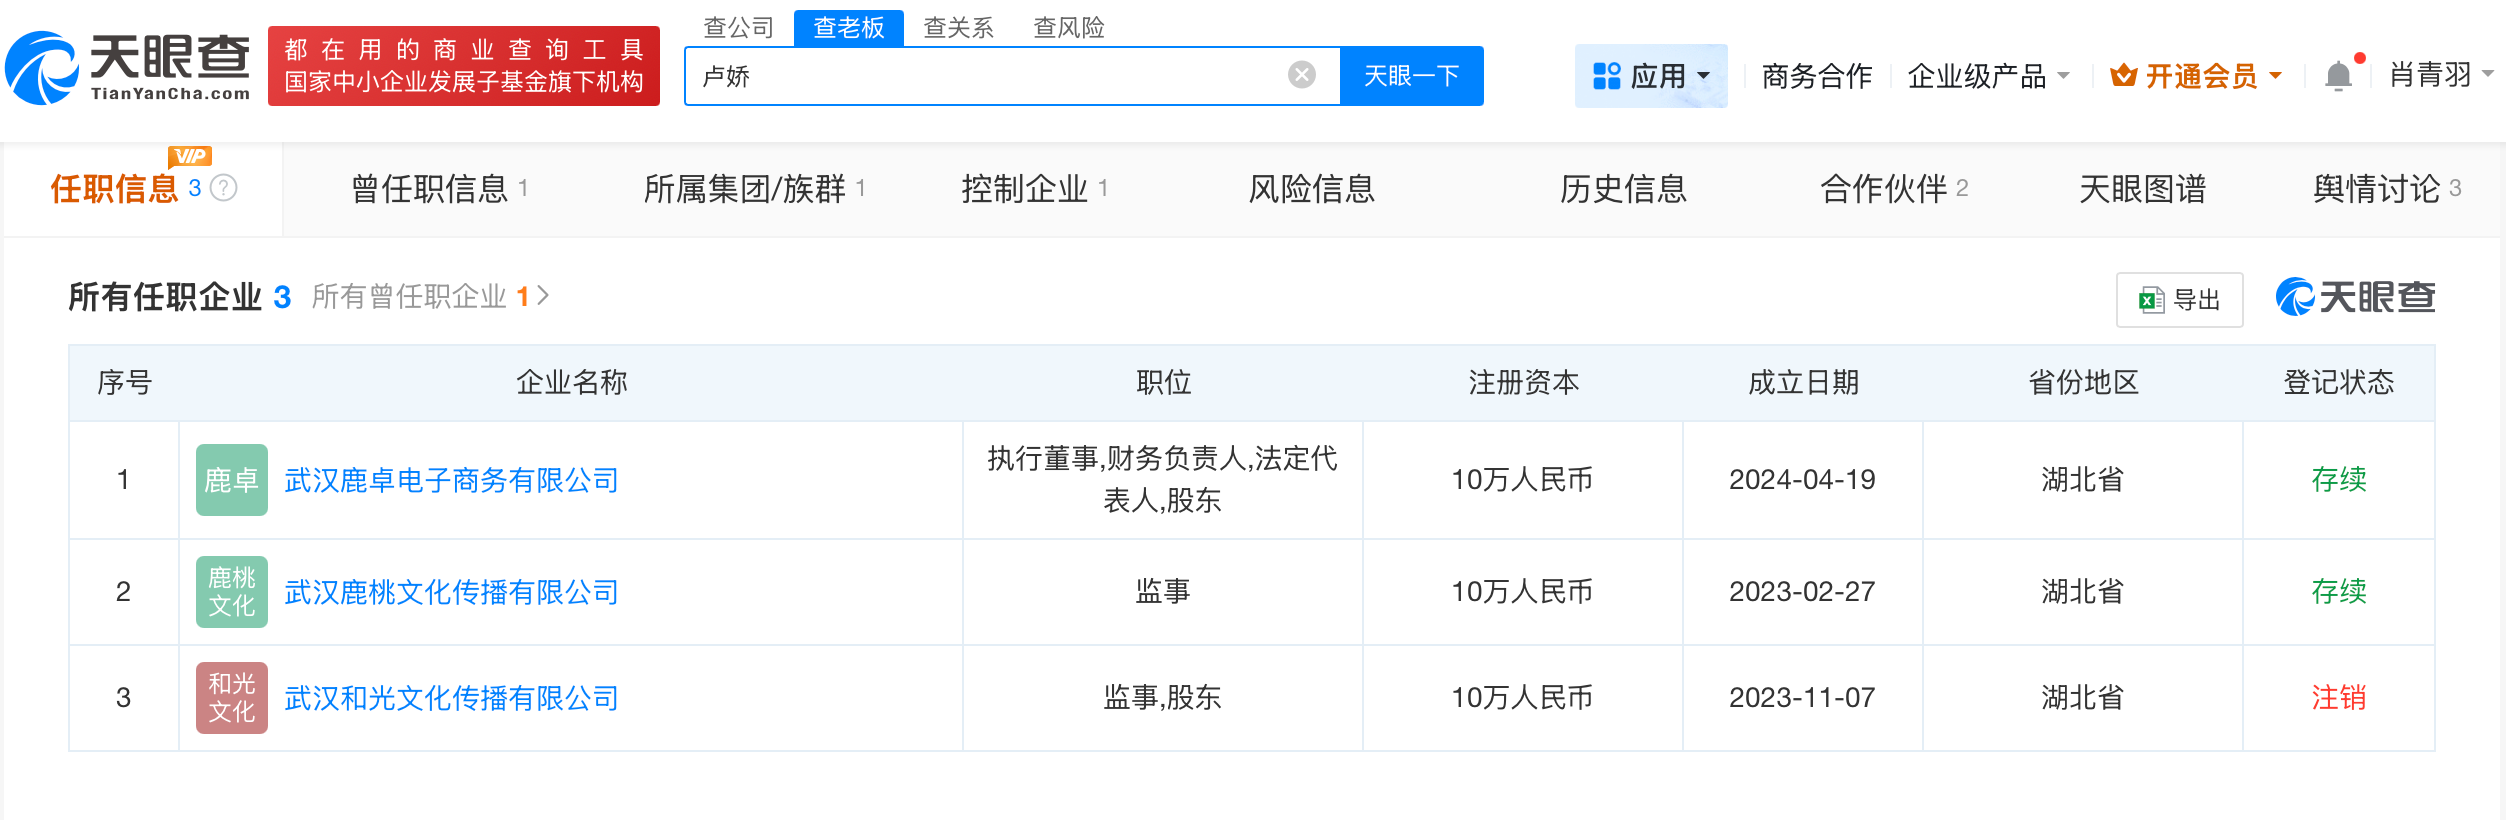This screenshot has height=820, width=2506.
Task: Click the 鹿卓 company logo thumbnail
Action: coord(232,480)
